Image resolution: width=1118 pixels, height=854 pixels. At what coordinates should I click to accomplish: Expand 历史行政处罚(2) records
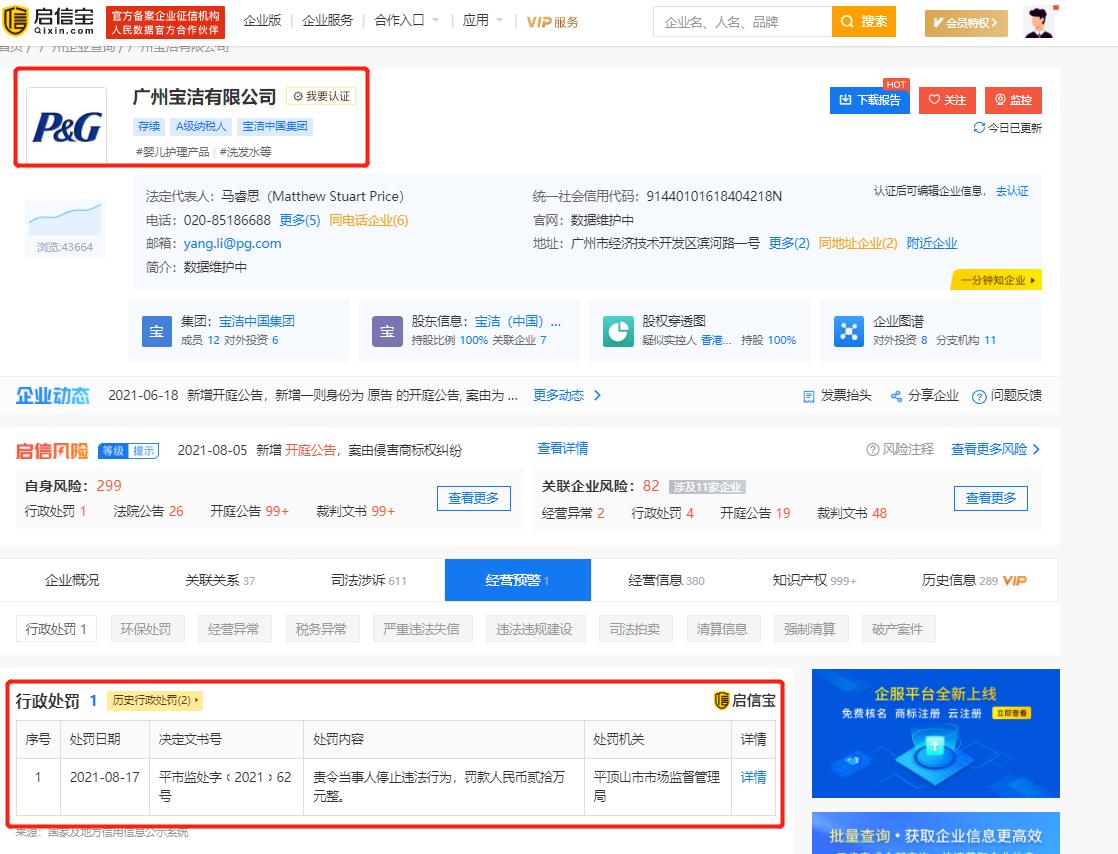155,700
